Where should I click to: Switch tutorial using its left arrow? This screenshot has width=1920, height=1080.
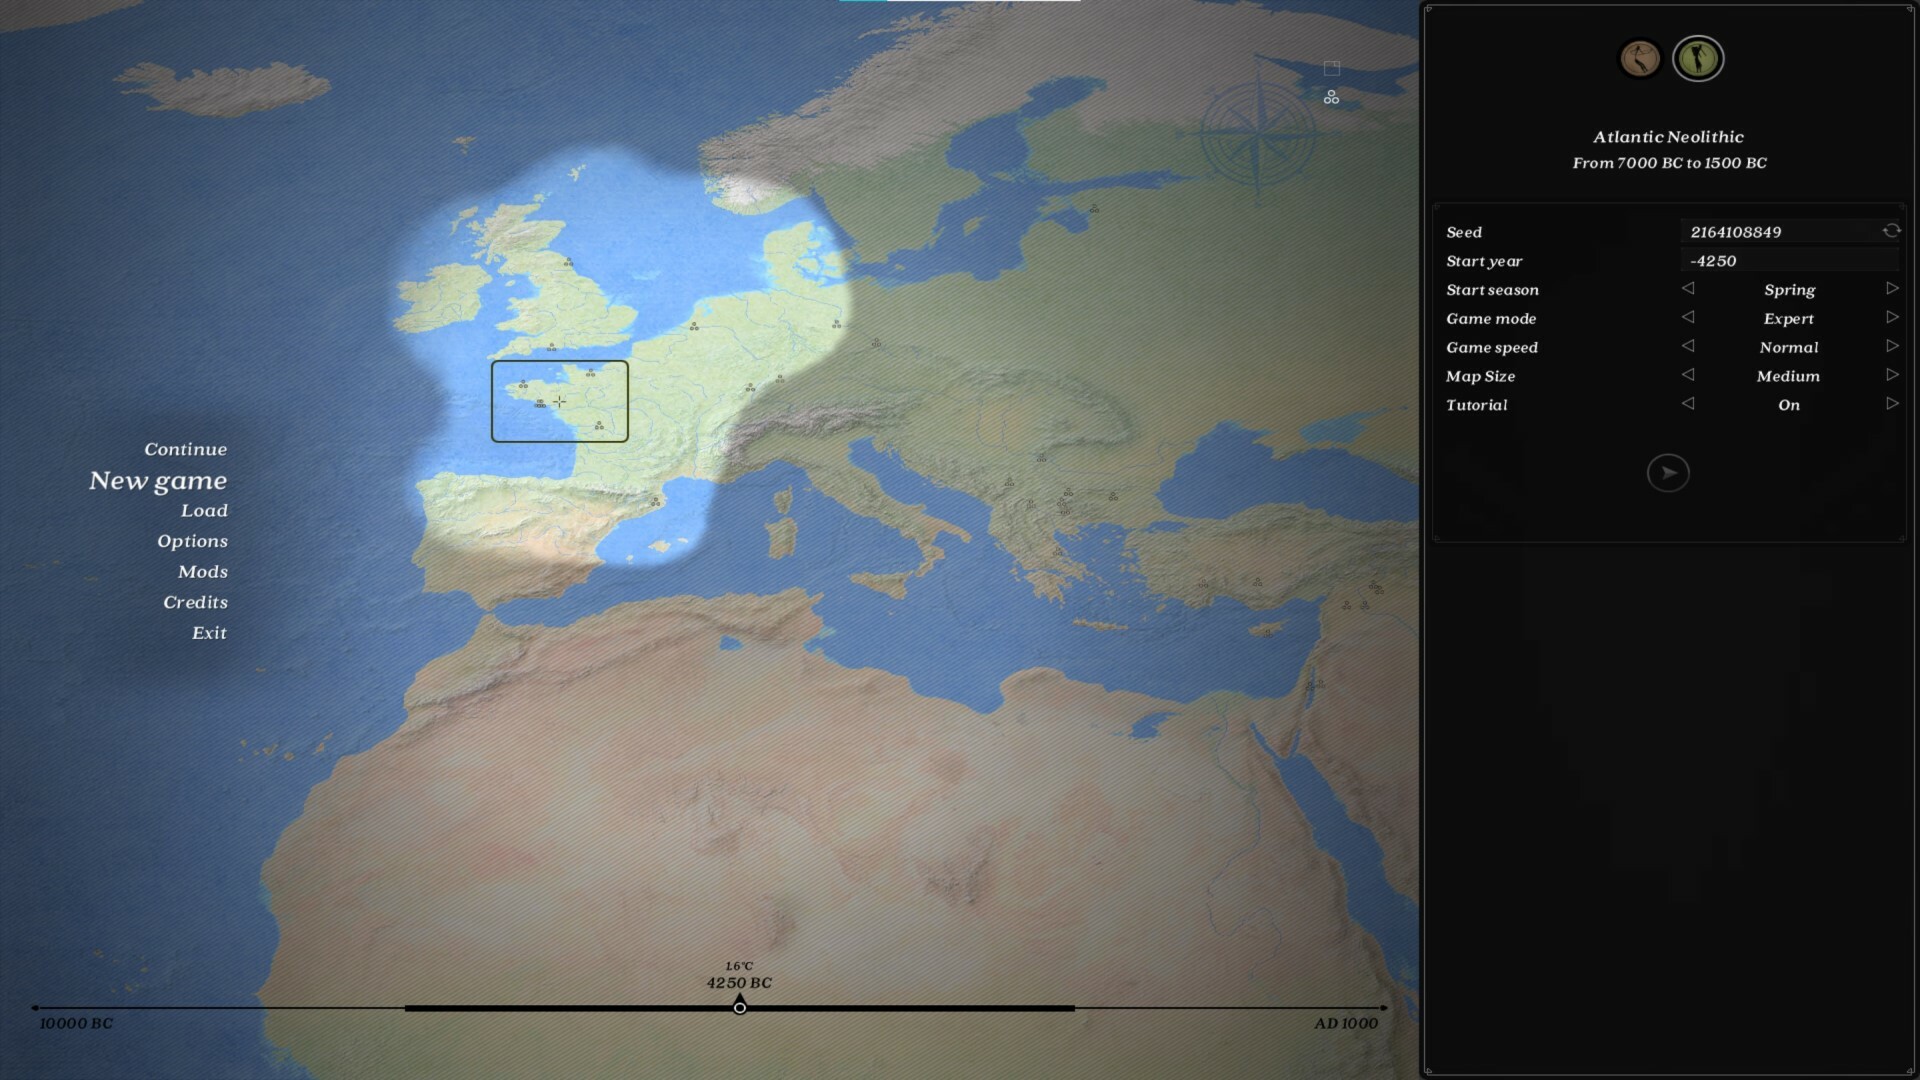point(1688,404)
